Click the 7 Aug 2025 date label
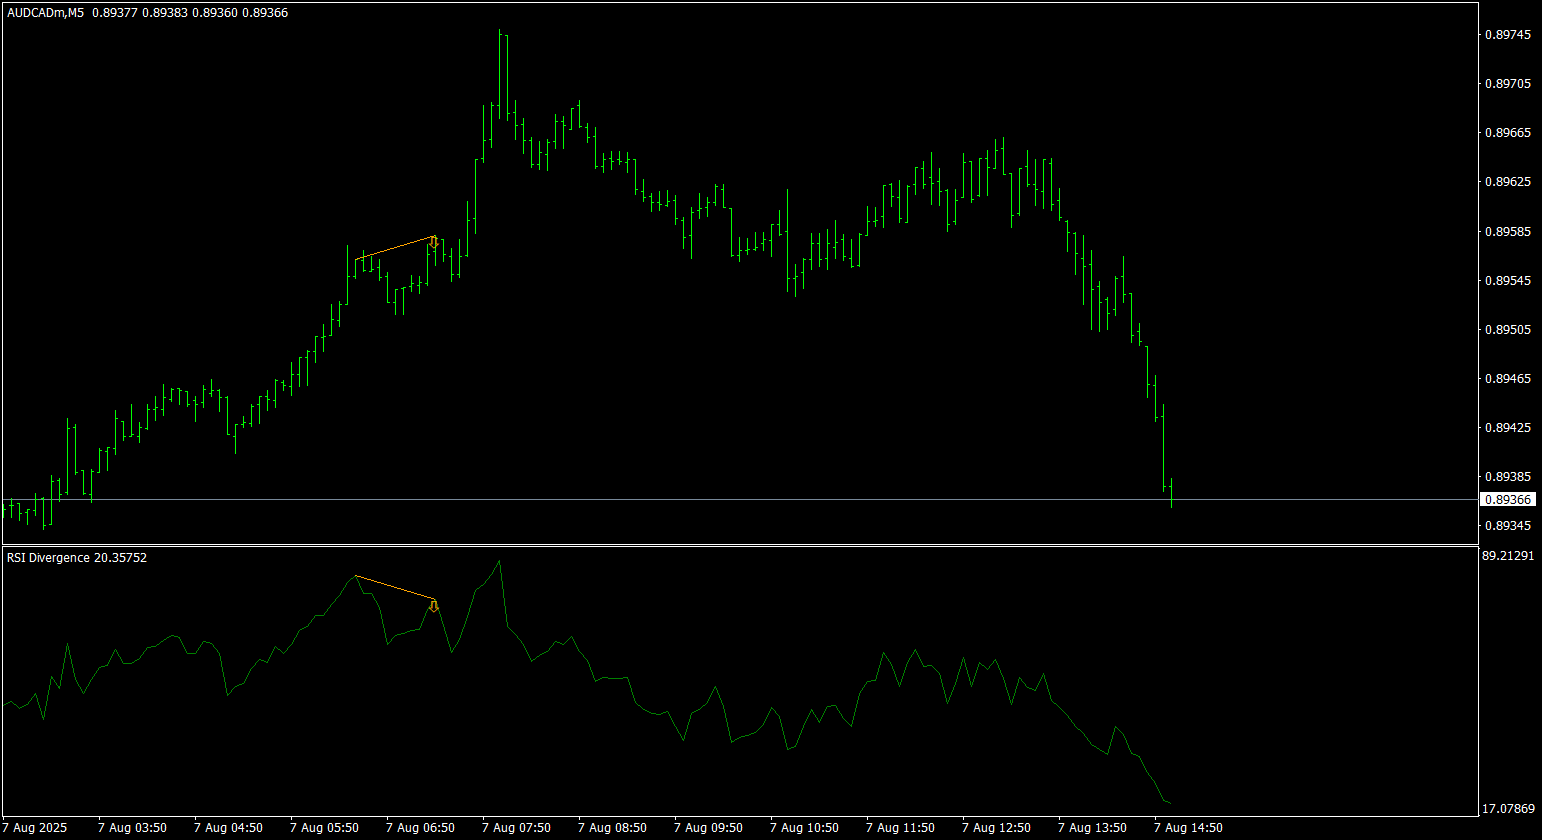 36,828
